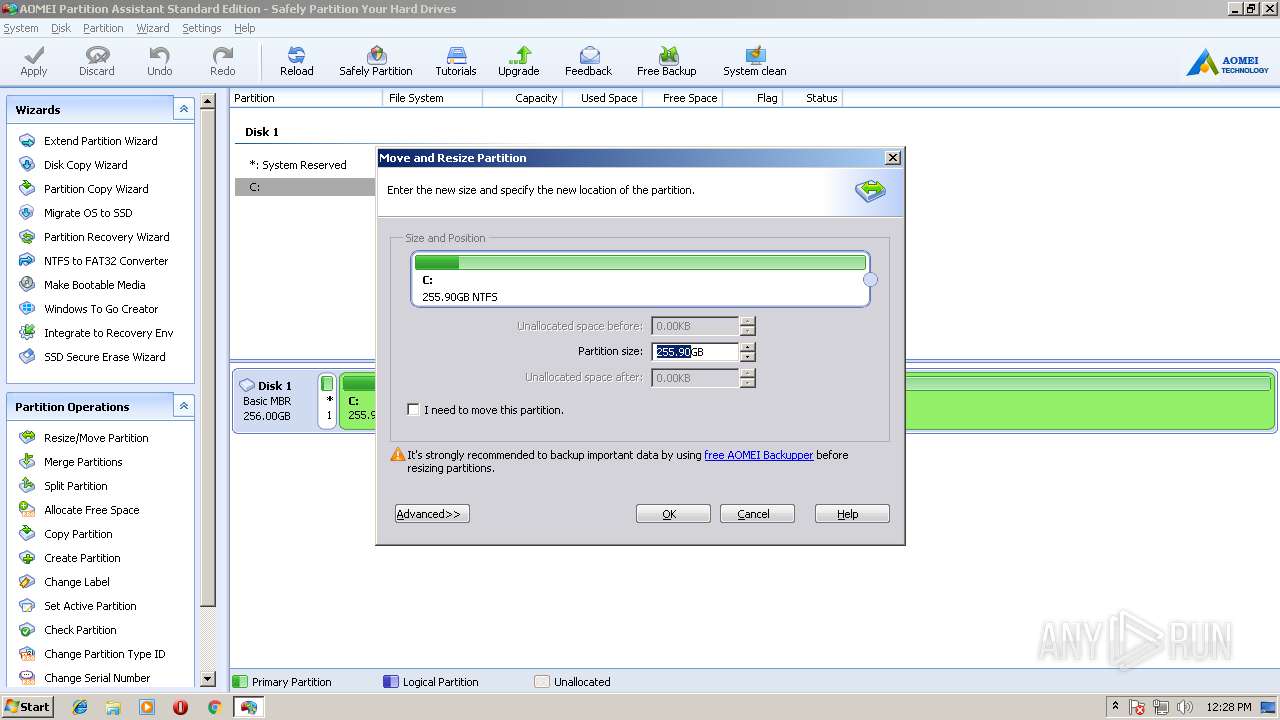Click the File System column header

tap(432, 98)
